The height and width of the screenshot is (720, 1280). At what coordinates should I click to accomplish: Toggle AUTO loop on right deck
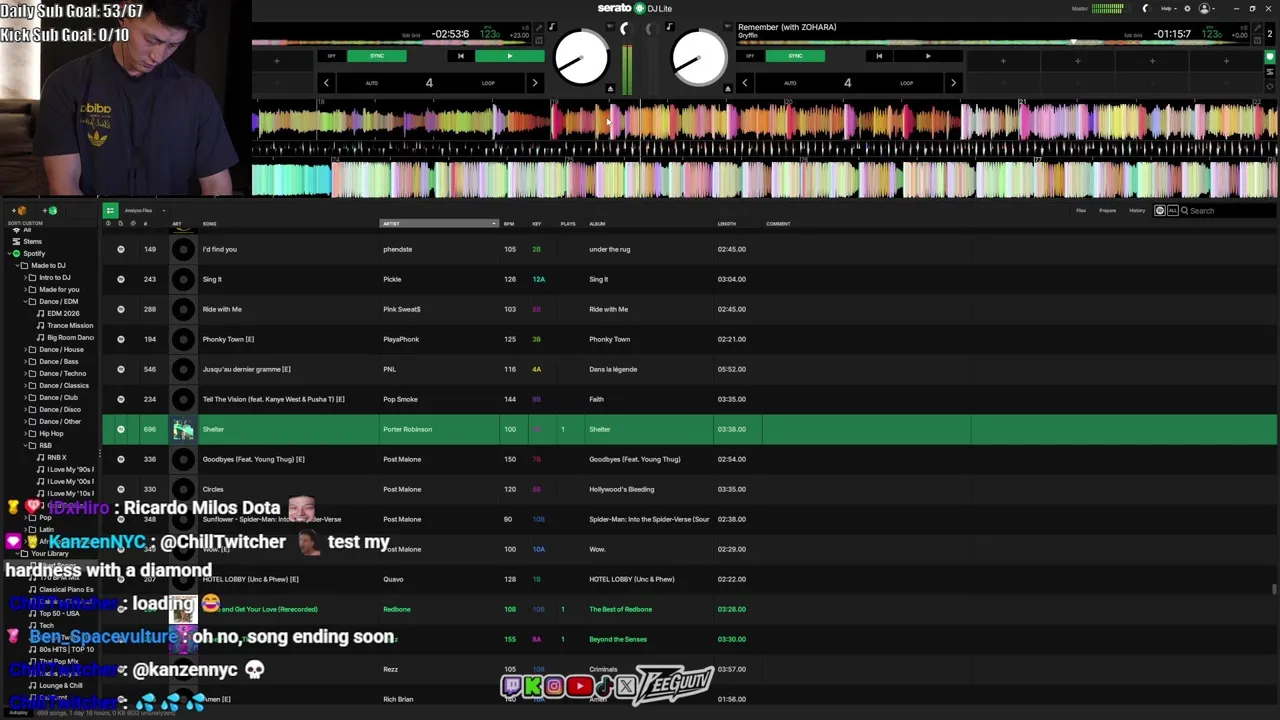point(790,83)
